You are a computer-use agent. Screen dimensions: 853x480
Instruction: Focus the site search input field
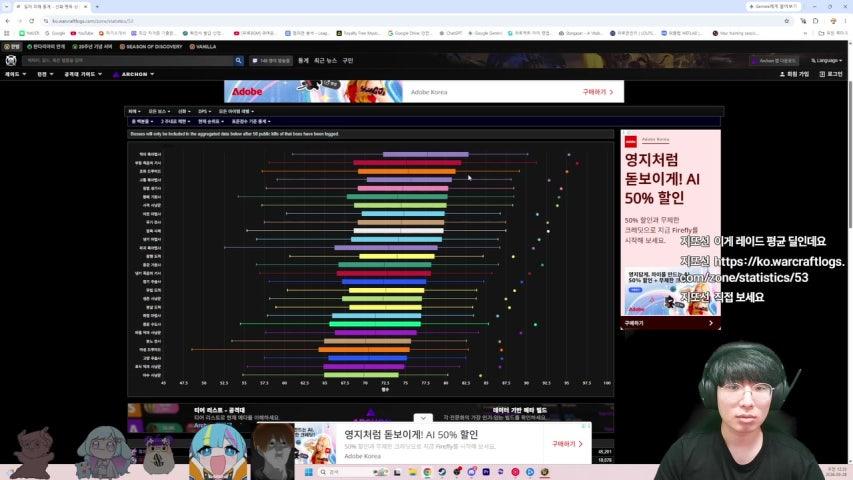click(x=128, y=60)
